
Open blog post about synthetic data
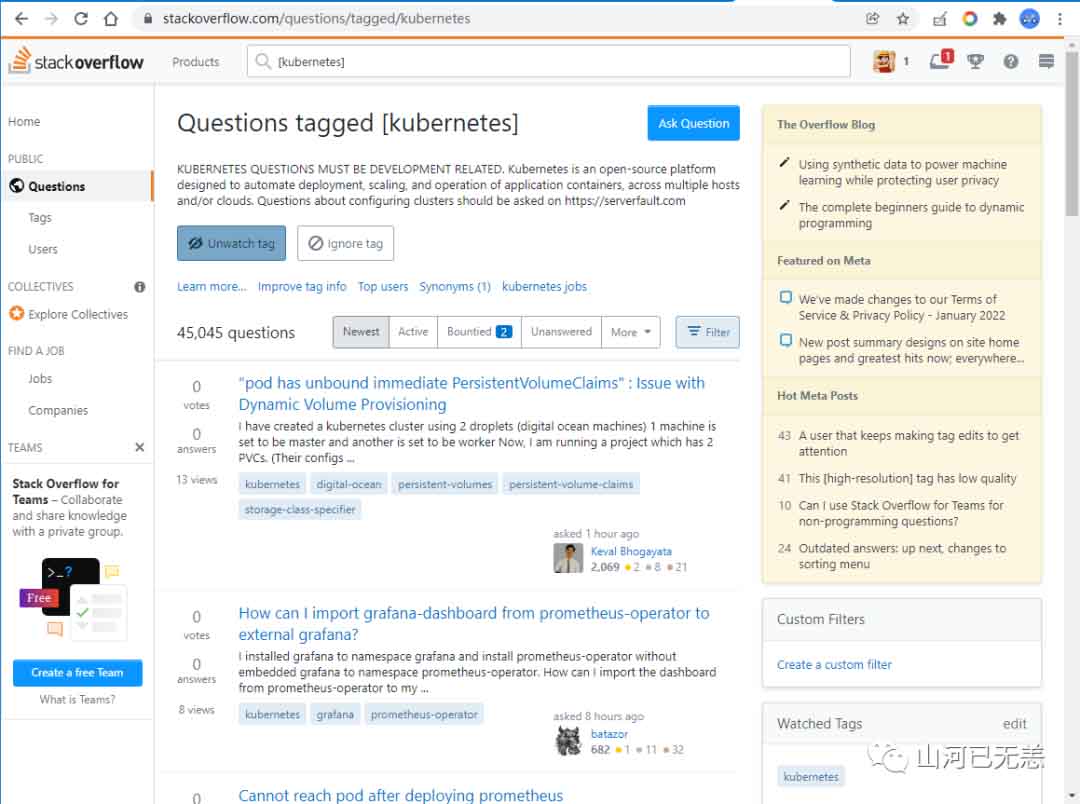(902, 172)
